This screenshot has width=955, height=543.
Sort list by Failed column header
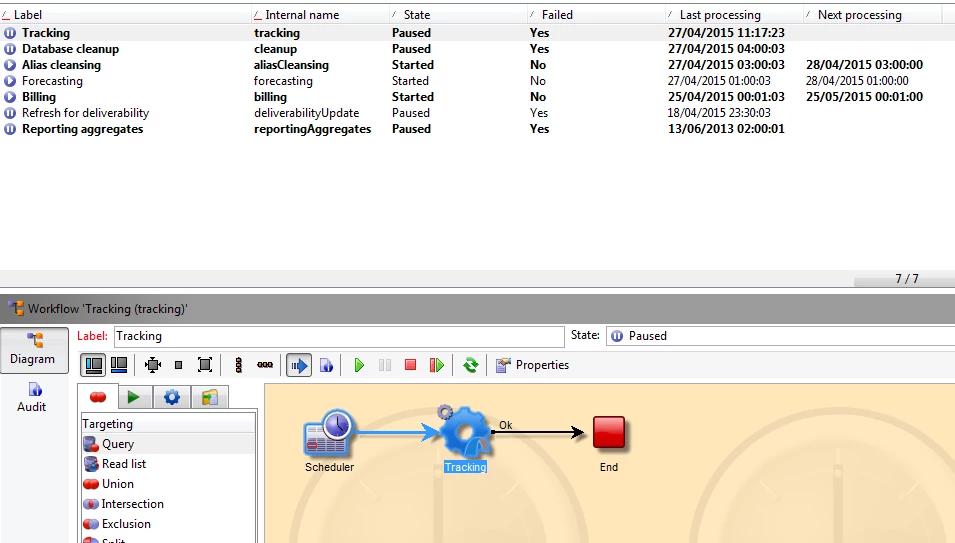point(597,15)
